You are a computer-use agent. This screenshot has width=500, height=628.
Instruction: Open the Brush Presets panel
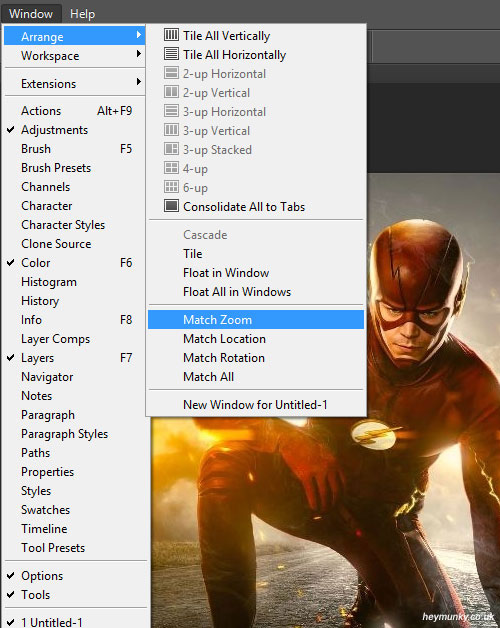[x=75, y=168]
